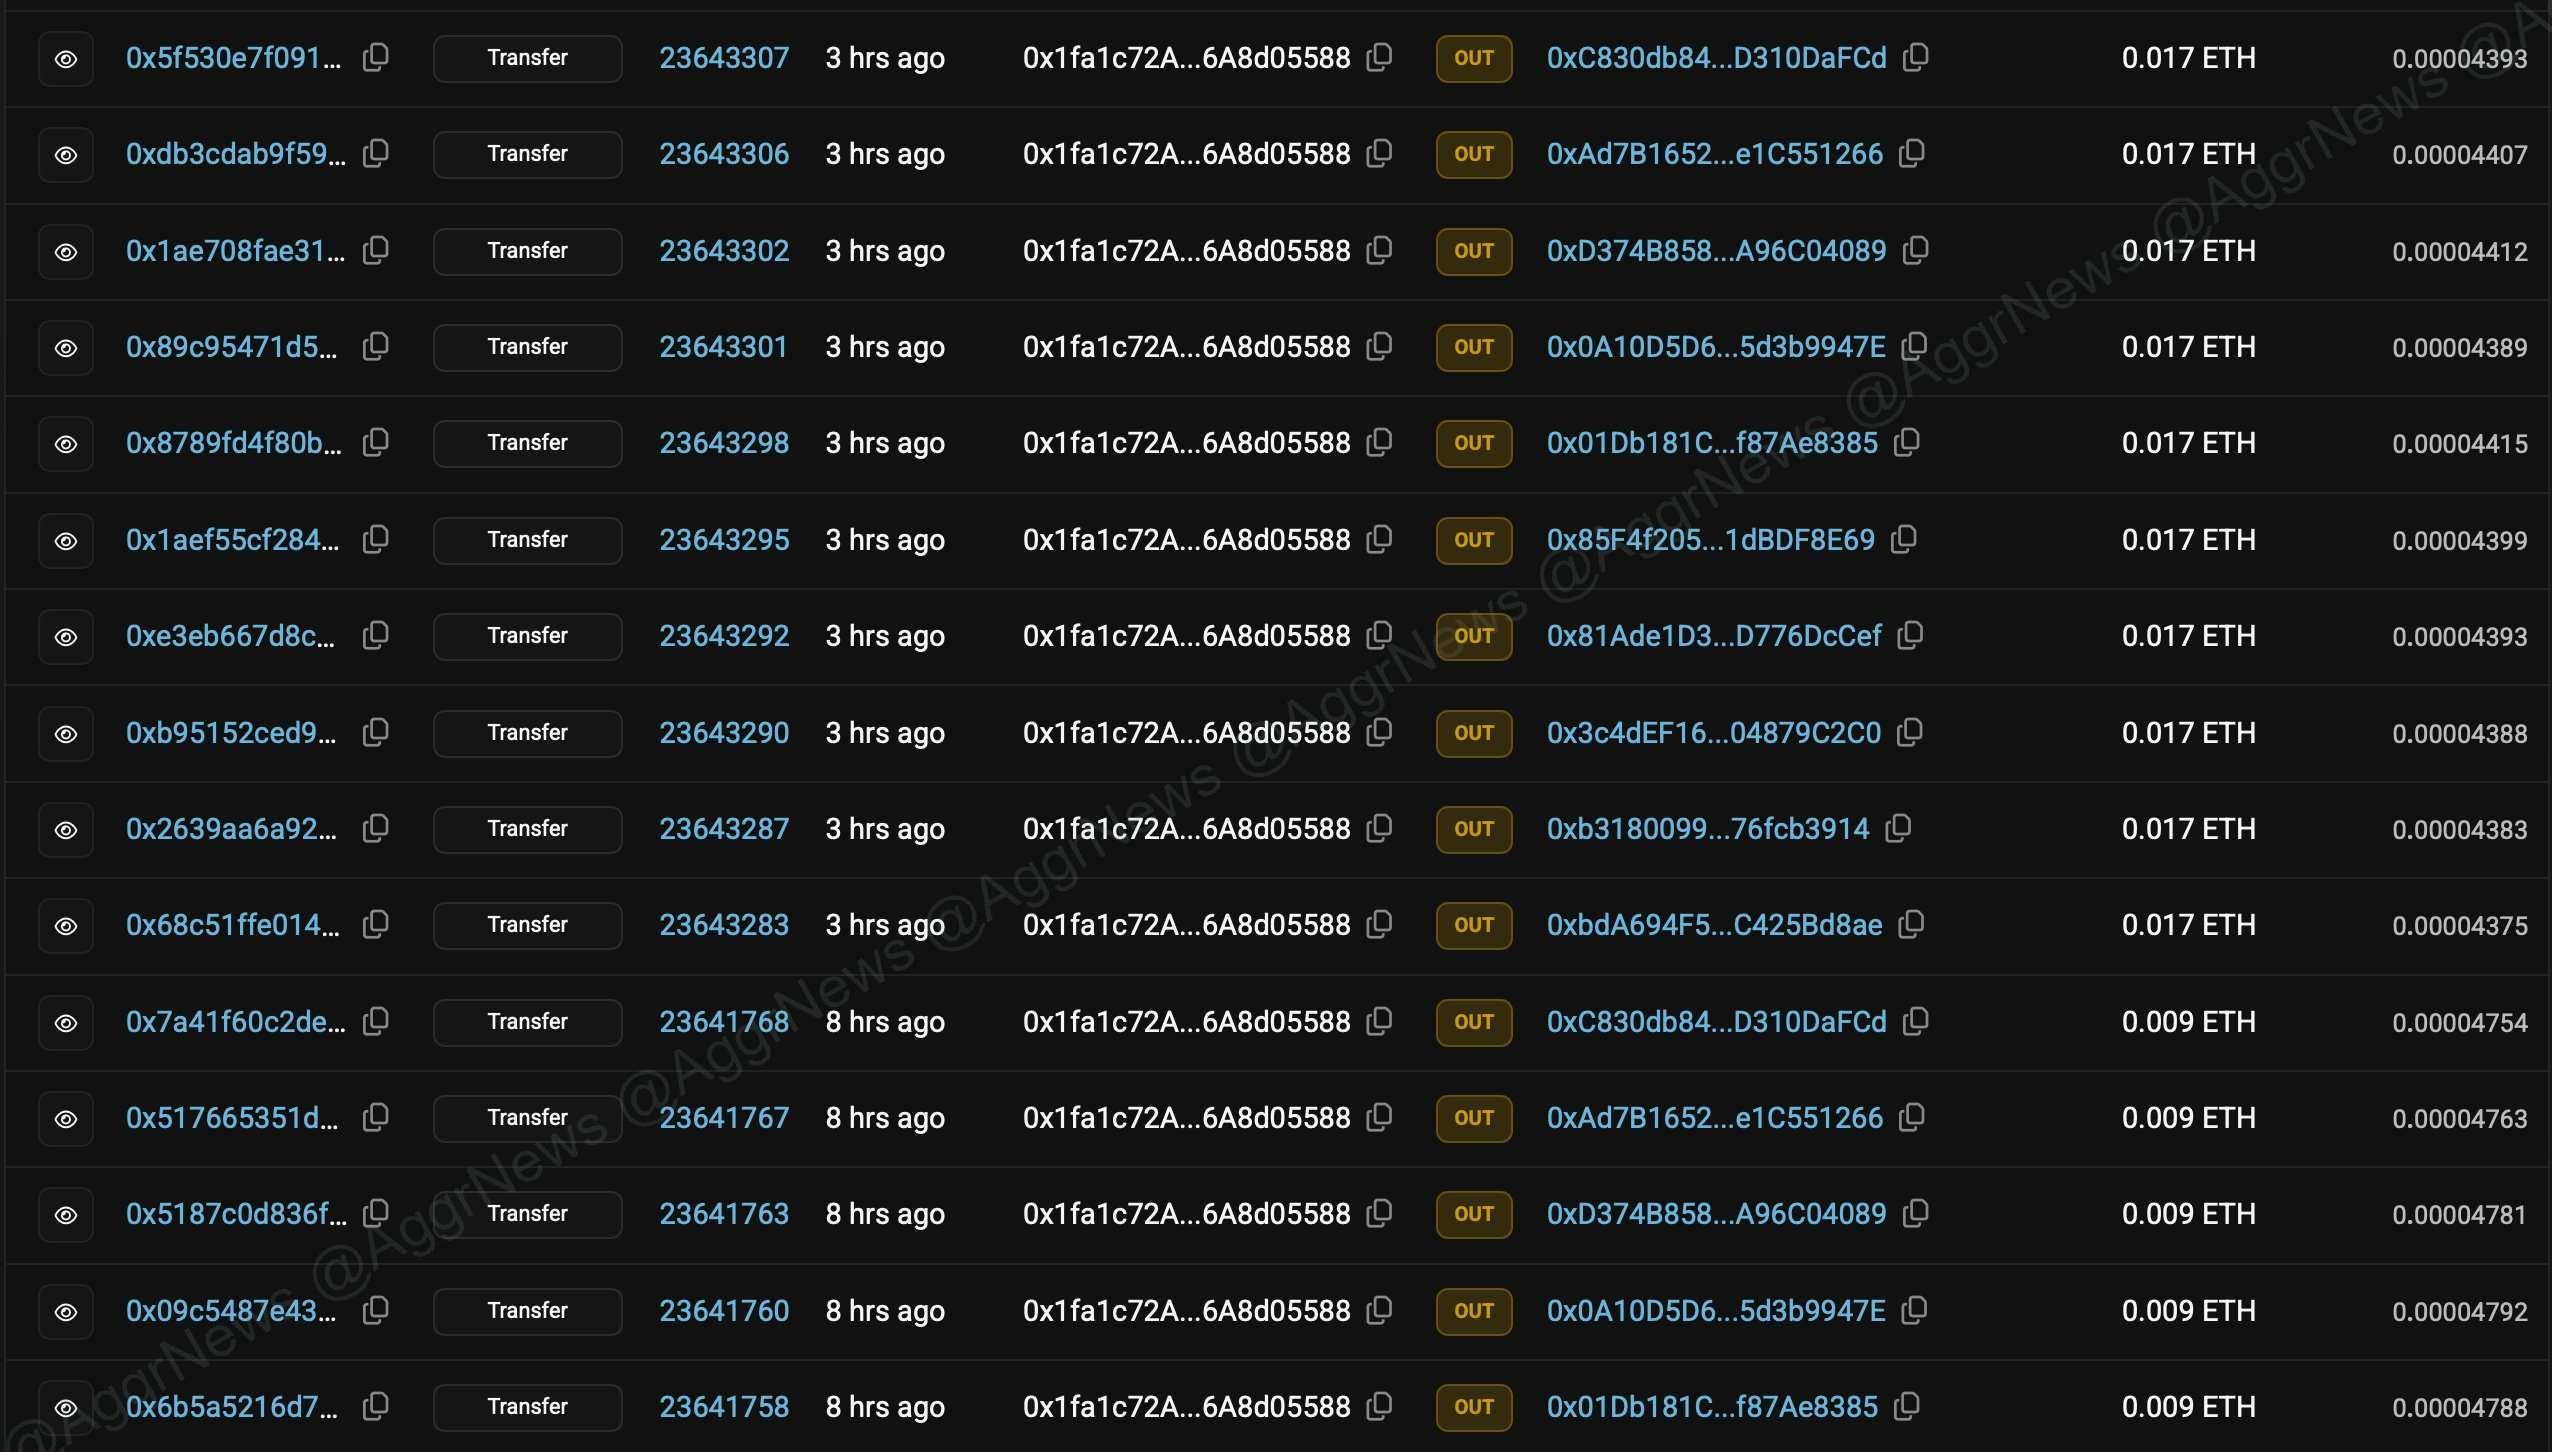
Task: Copy recipient address 0x3c4dEF16...04879C2C0
Action: click(1910, 733)
